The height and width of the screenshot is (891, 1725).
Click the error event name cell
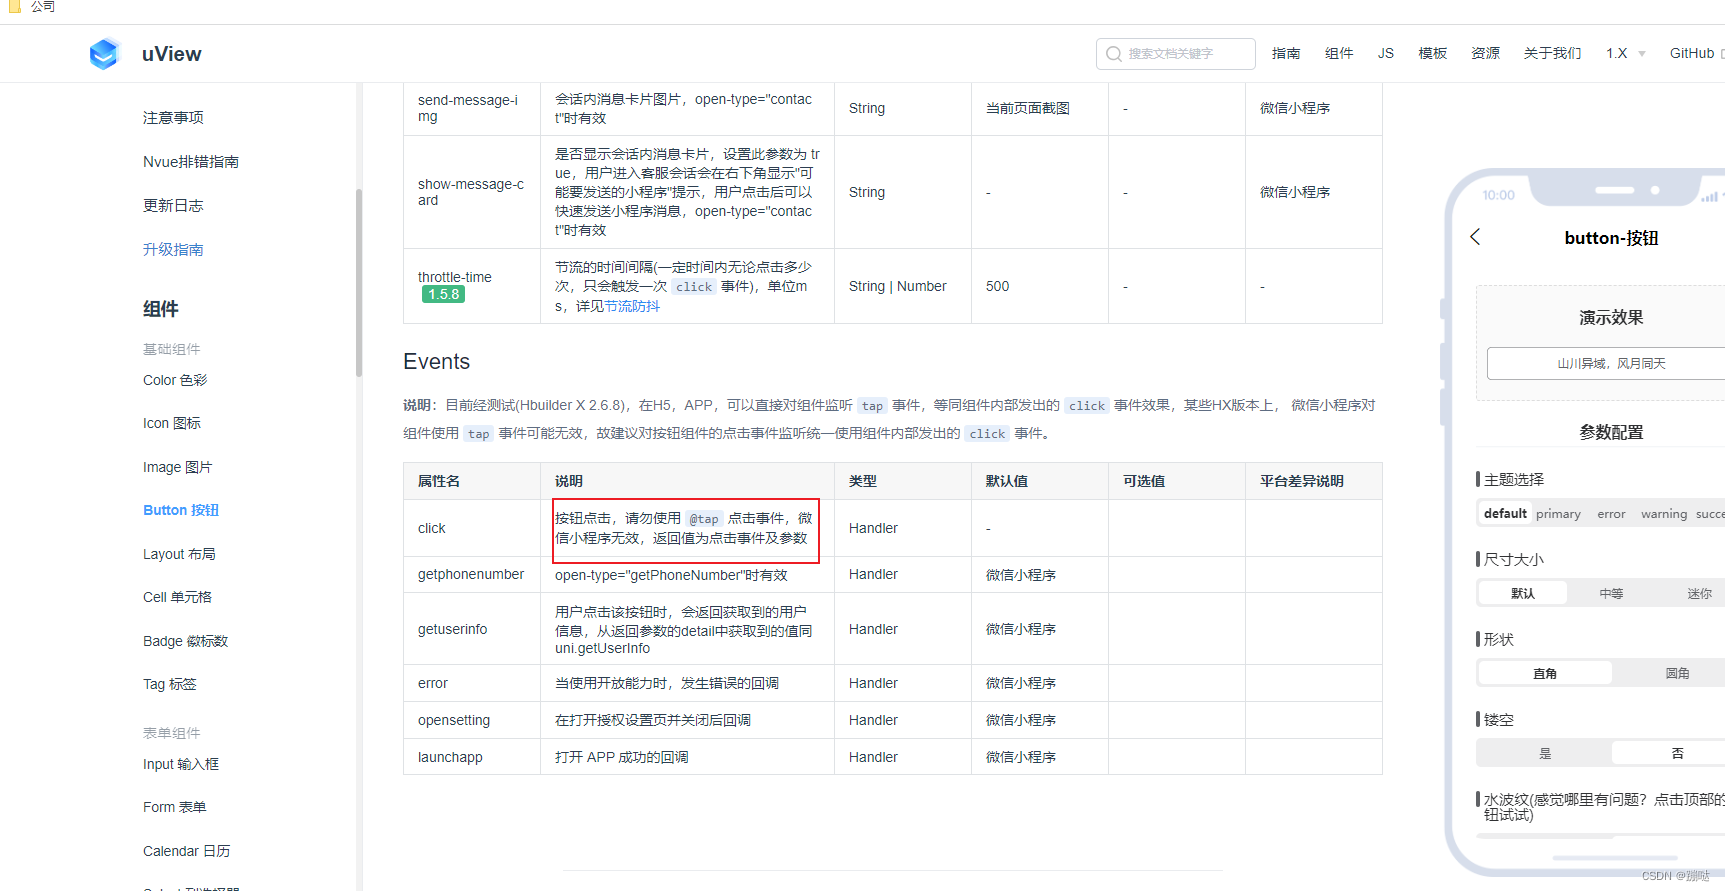pos(471,683)
